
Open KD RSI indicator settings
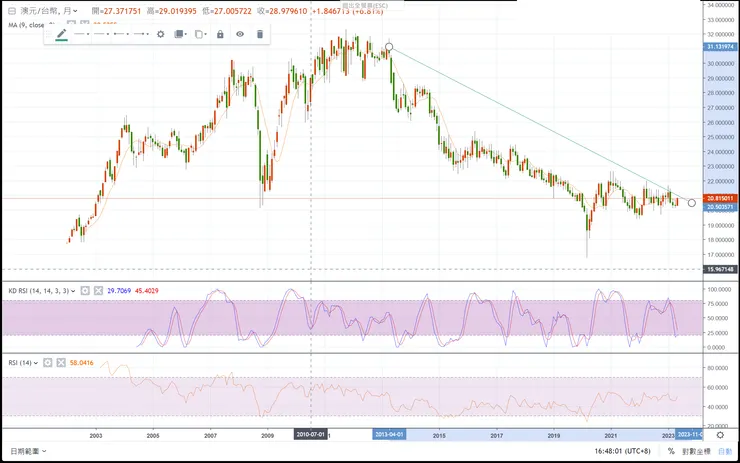(x=85, y=291)
